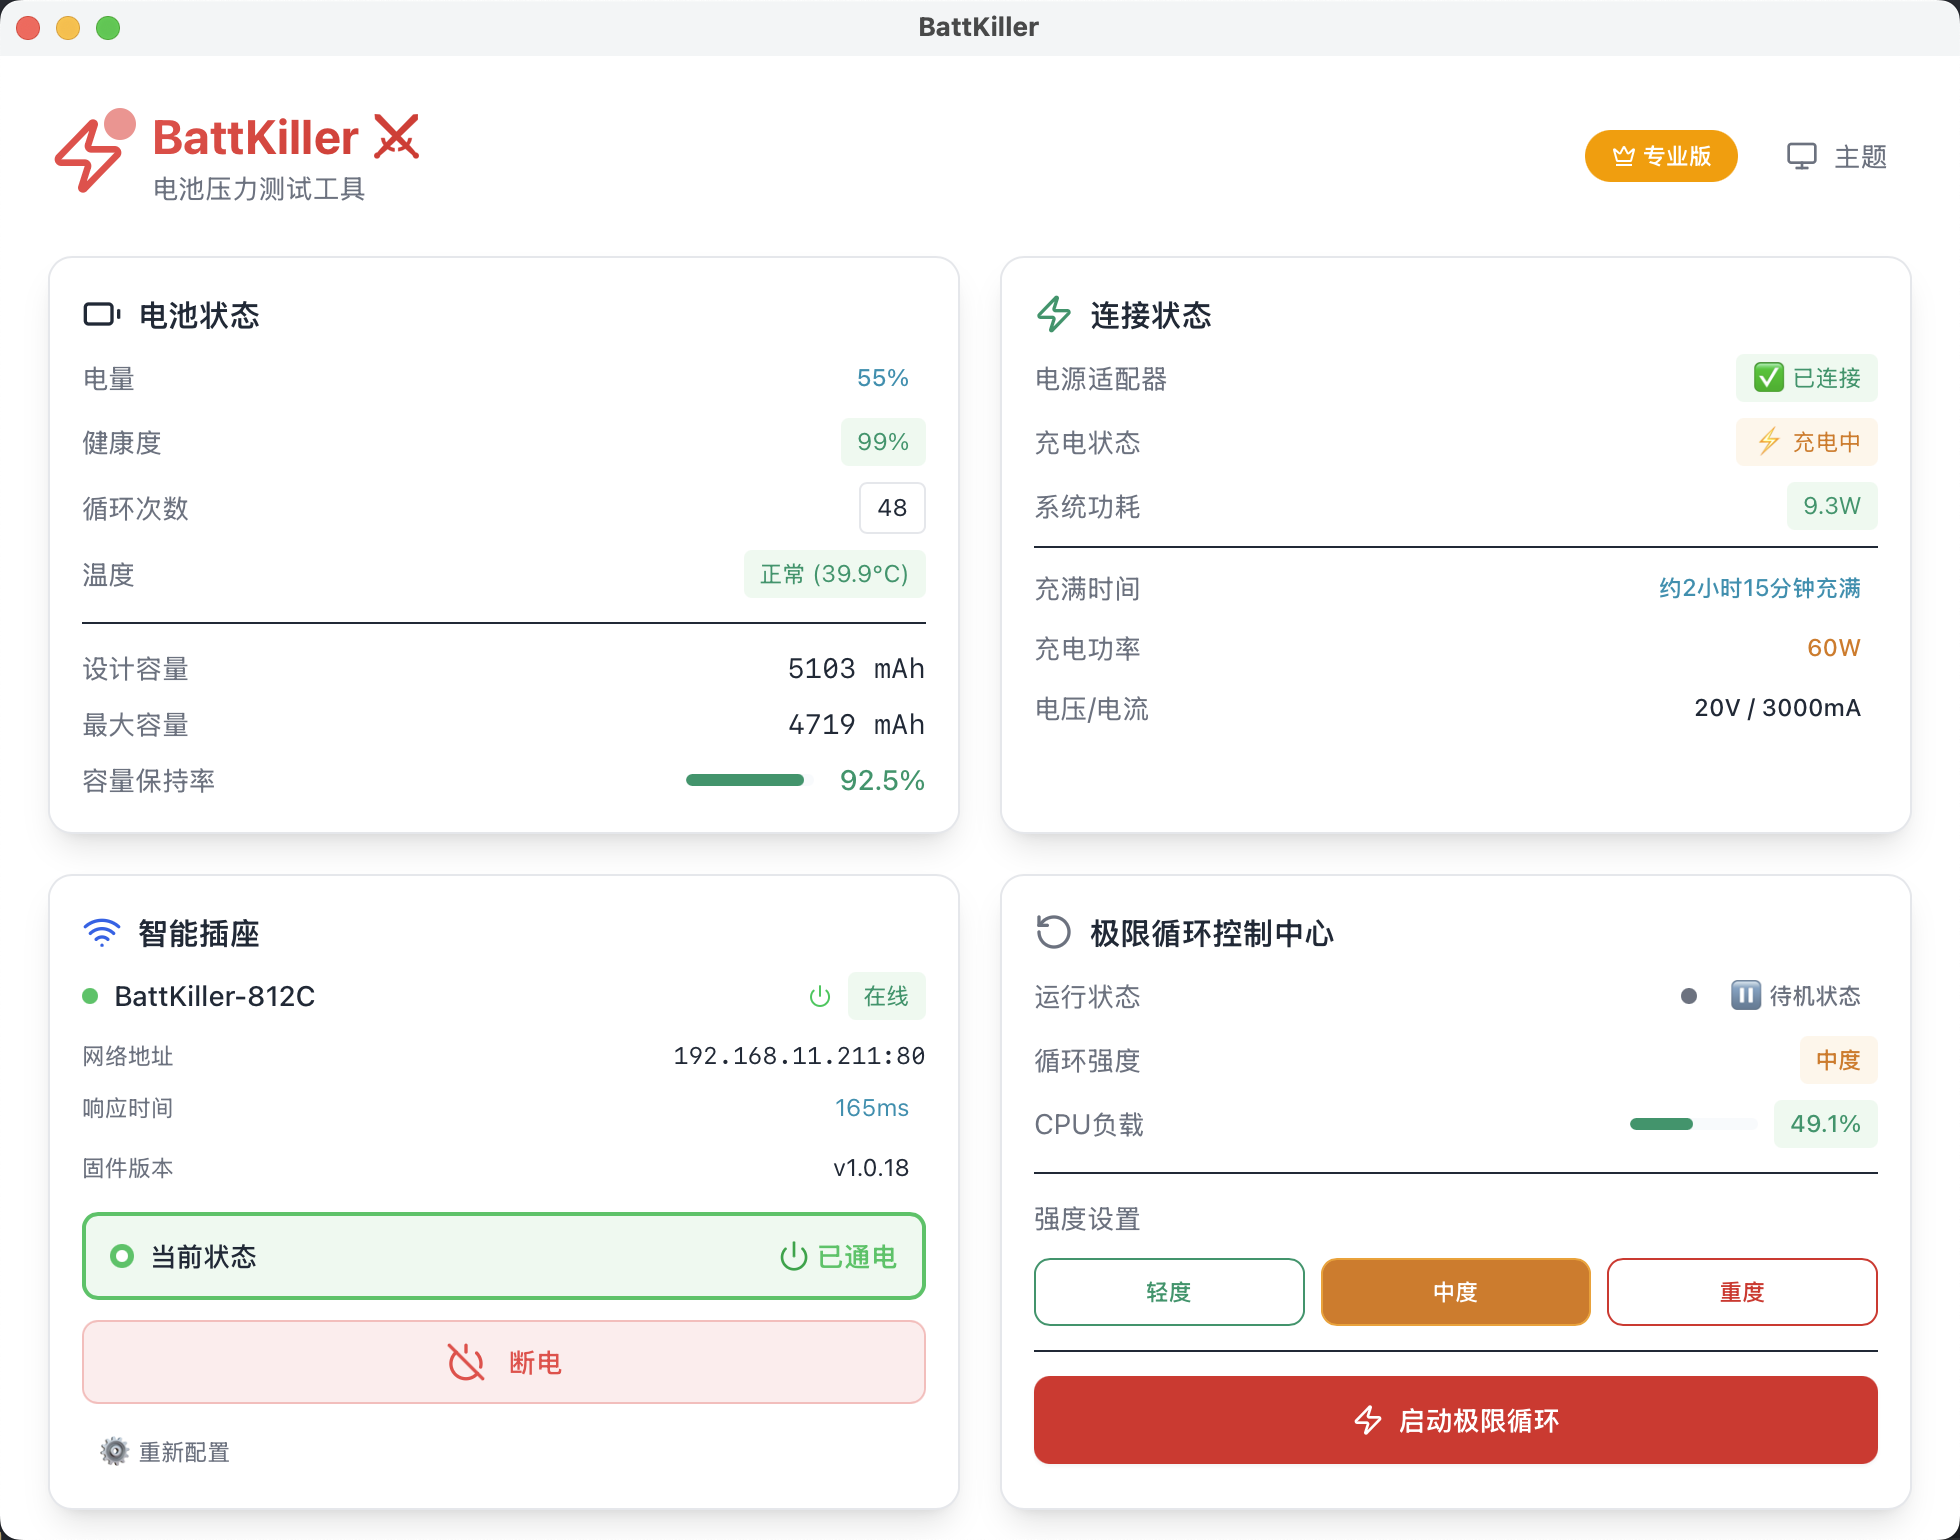Click the 循环次数 value box showing 48
Viewport: 1960px width, 1540px height.
[891, 508]
